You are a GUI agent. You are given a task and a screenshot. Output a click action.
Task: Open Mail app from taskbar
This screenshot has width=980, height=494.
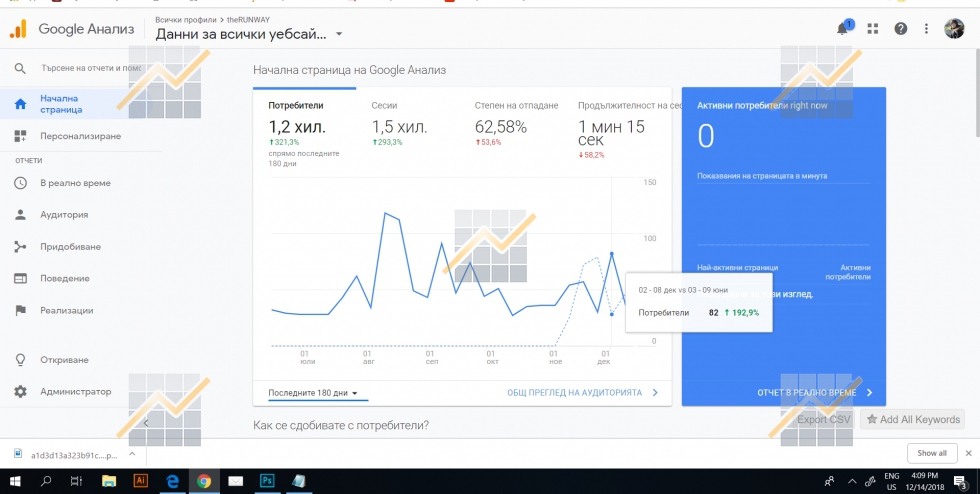236,481
